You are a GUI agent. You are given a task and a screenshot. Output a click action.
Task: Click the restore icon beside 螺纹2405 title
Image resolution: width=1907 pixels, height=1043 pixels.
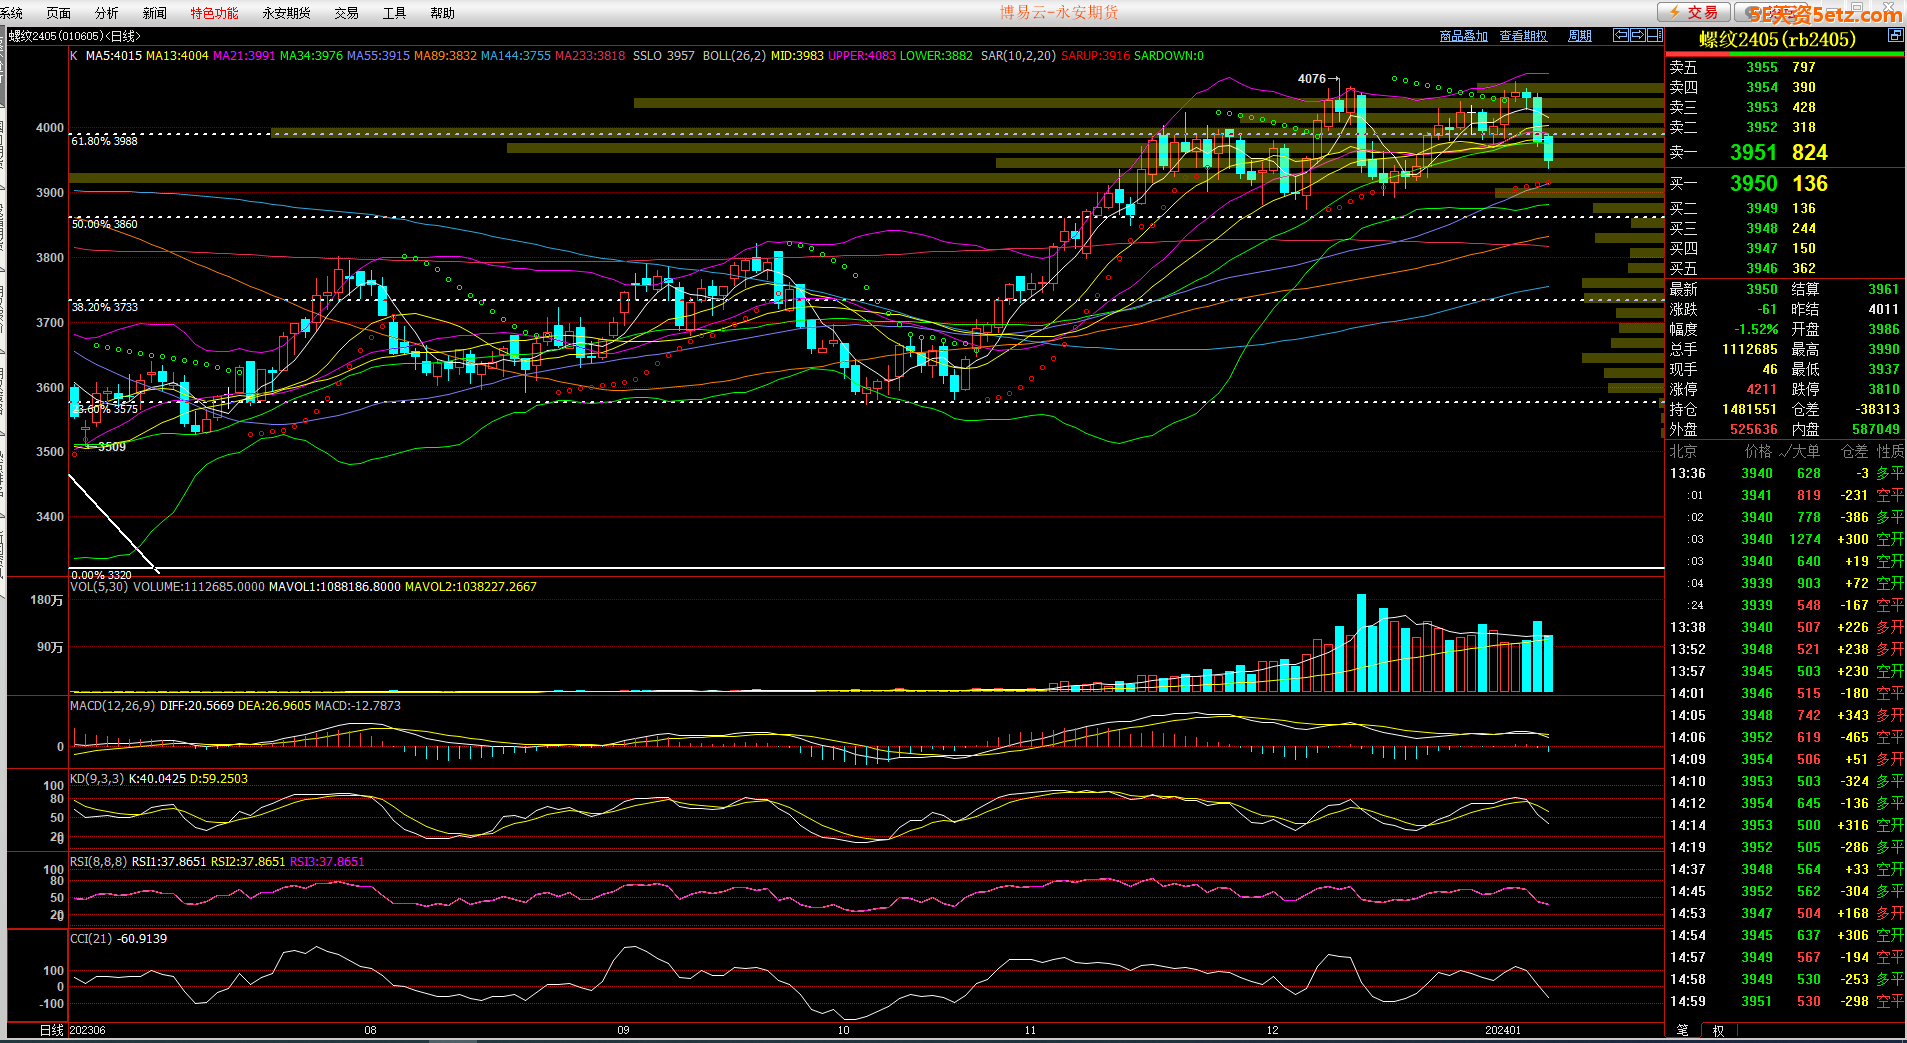coord(1894,35)
